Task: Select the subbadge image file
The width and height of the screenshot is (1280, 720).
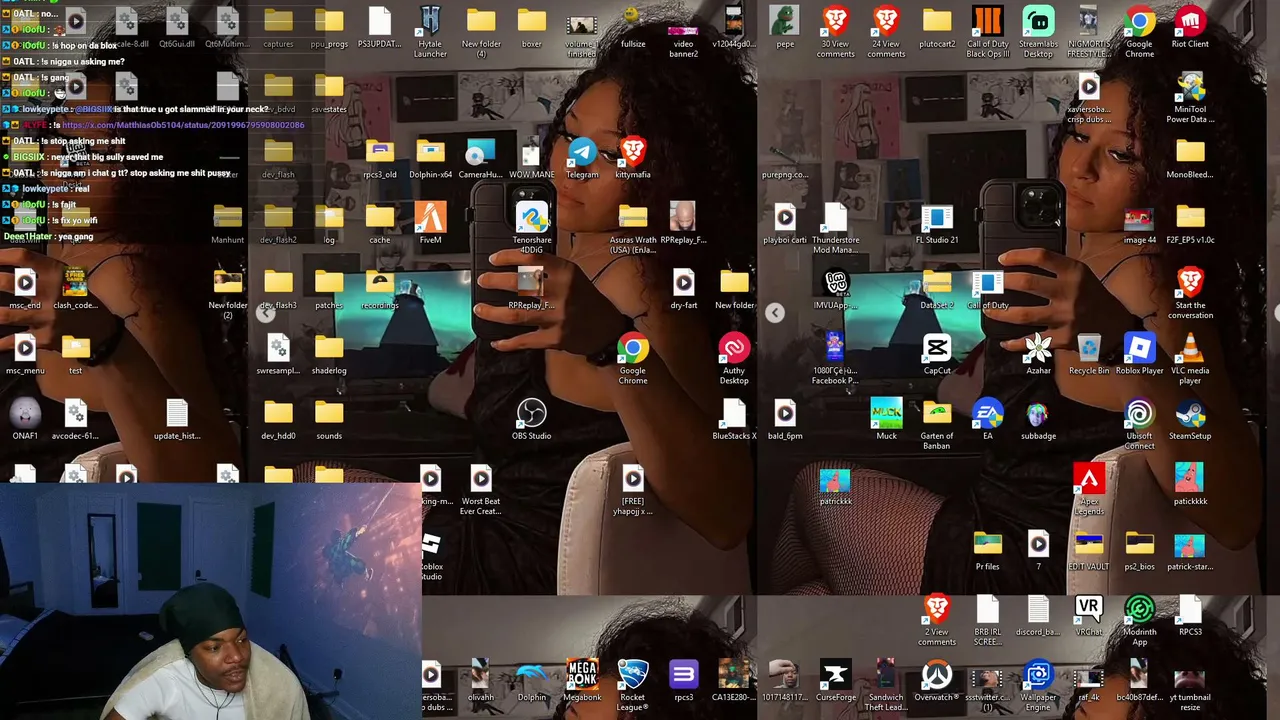Action: (x=1038, y=420)
